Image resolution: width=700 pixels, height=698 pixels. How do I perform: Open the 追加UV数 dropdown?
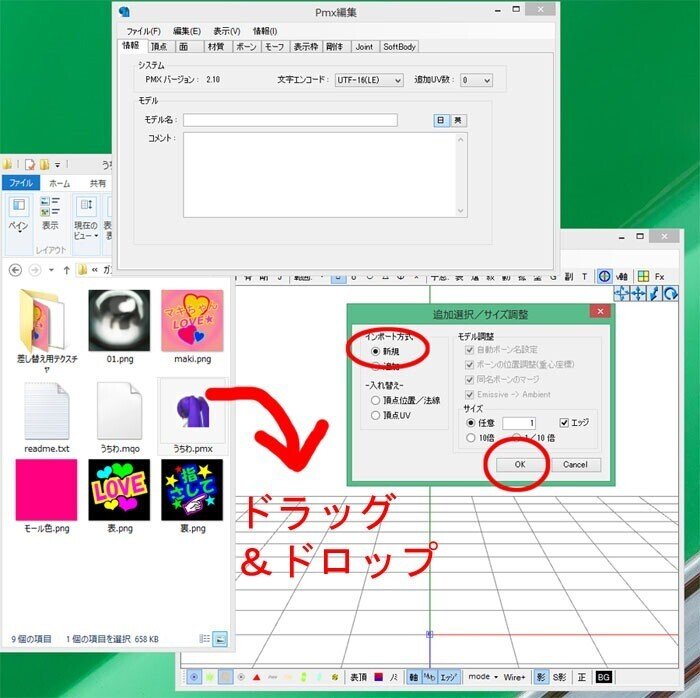click(476, 80)
